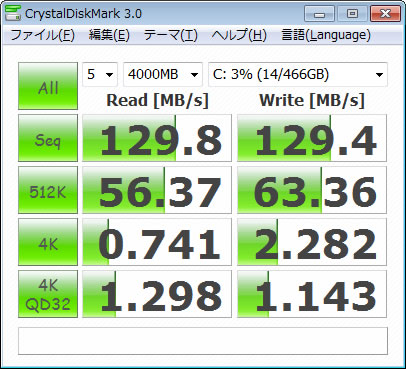Click the Write [MB/s] column header
The width and height of the screenshot is (406, 369).
pyautogui.click(x=312, y=100)
